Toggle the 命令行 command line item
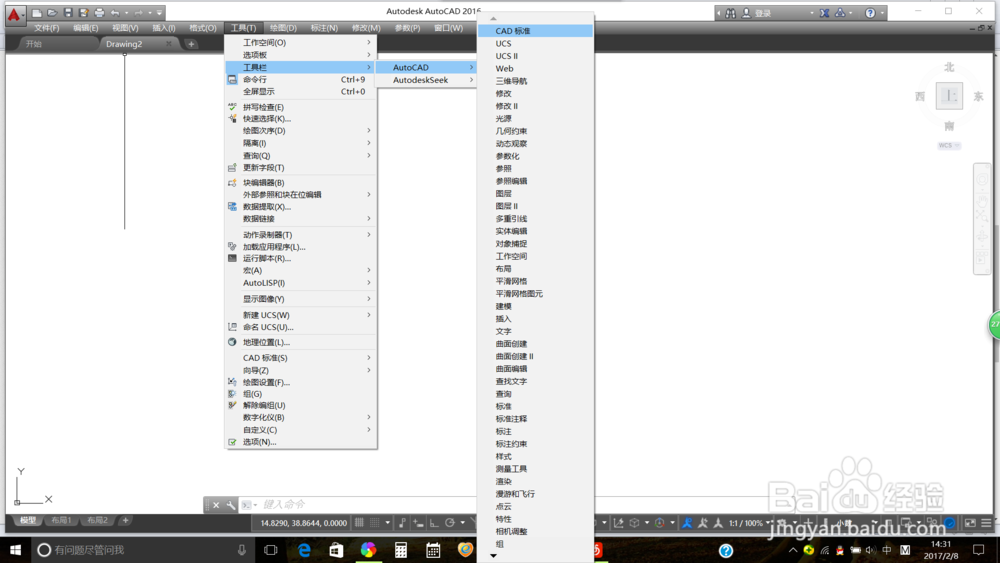Viewport: 1000px width, 563px height. click(x=300, y=80)
